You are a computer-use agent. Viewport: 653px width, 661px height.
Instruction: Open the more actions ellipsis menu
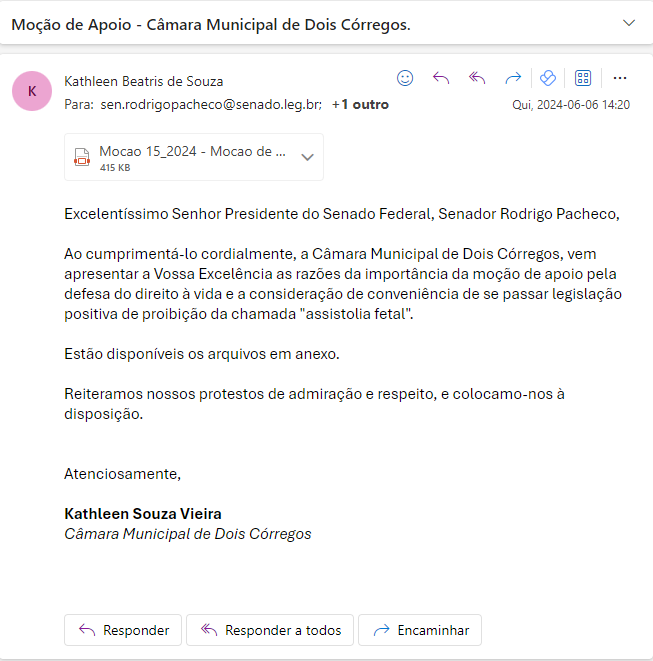click(x=620, y=78)
